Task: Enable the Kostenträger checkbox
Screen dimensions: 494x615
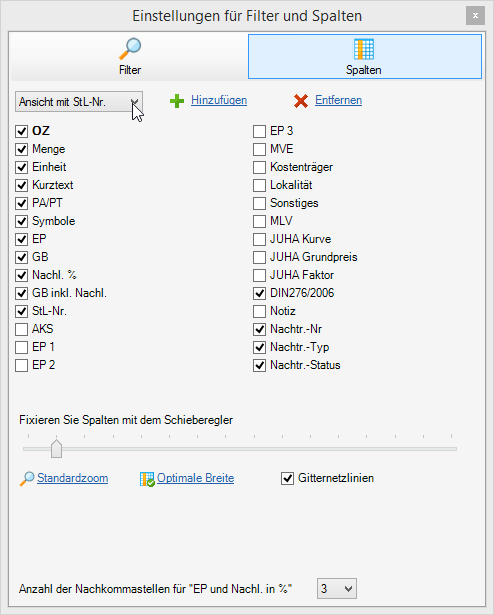Action: tap(259, 167)
